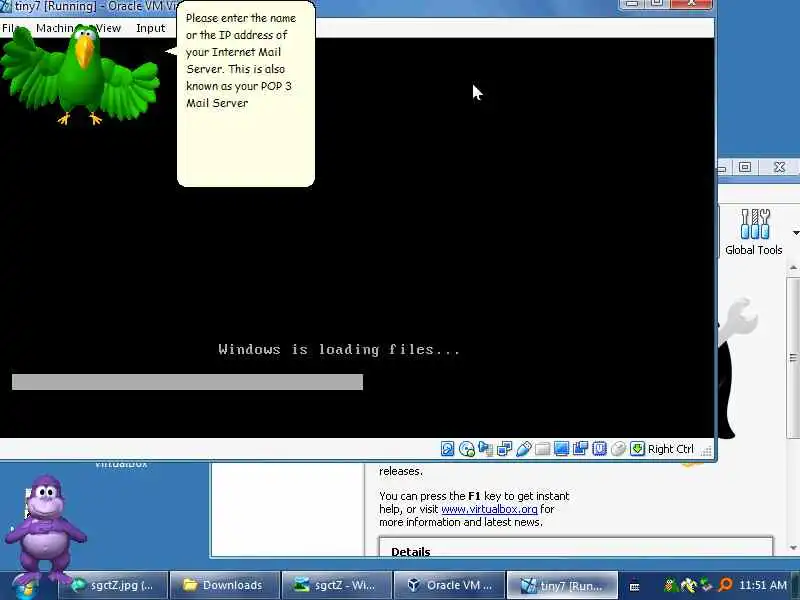Click the banana-colored tray icon
800x600 pixels.
click(688, 586)
